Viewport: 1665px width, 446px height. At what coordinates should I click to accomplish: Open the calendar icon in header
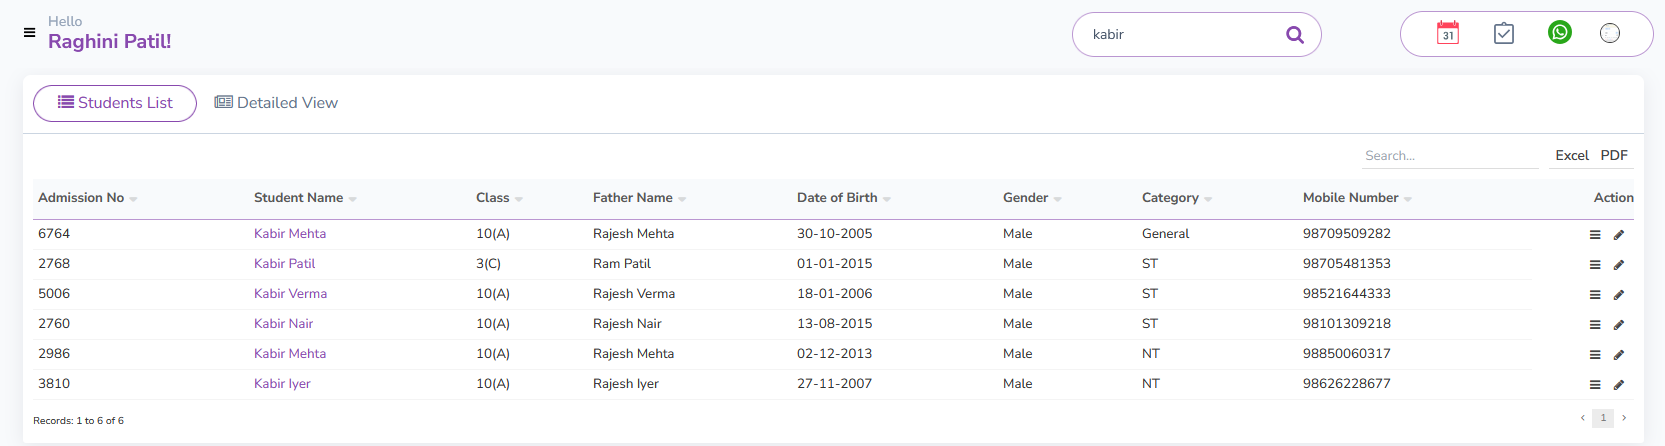[1447, 33]
